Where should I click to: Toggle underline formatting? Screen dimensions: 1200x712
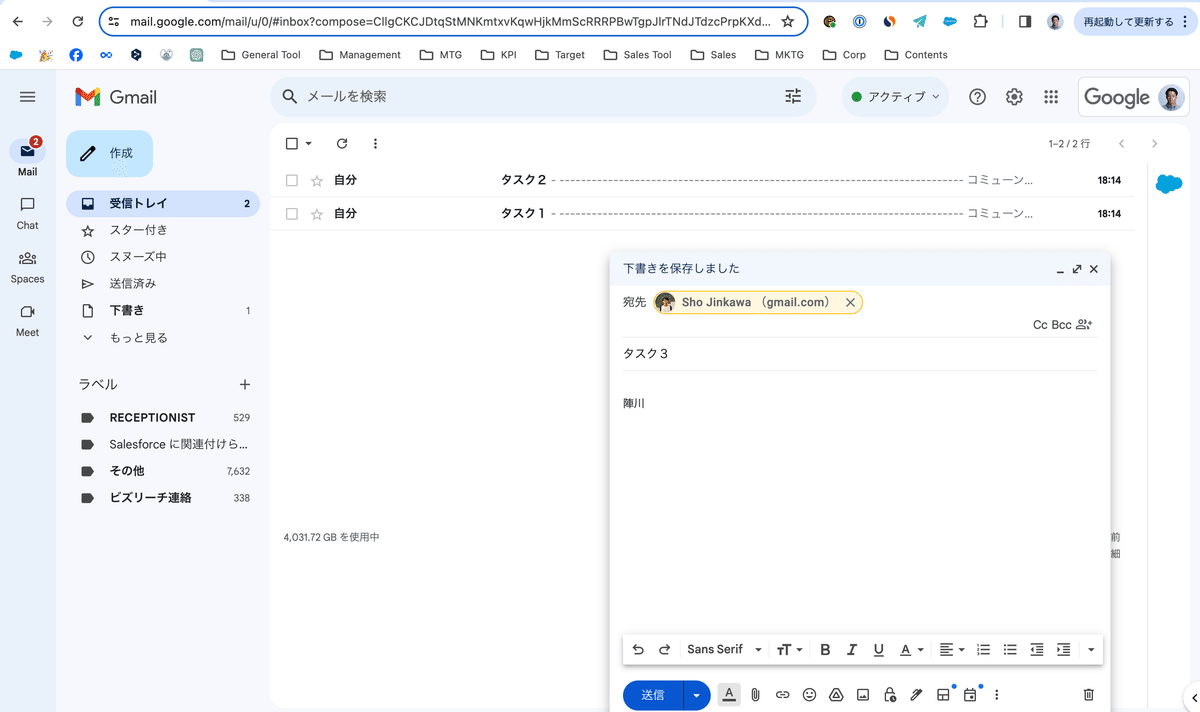point(878,650)
